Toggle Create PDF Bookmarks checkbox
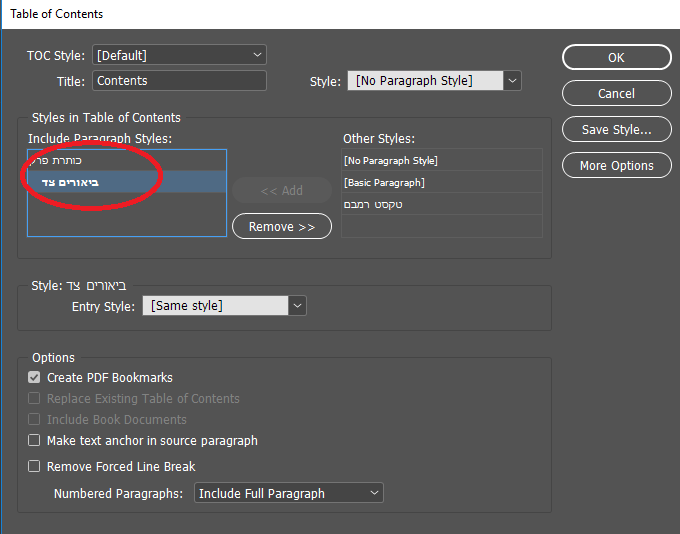680x534 pixels. pos(35,378)
